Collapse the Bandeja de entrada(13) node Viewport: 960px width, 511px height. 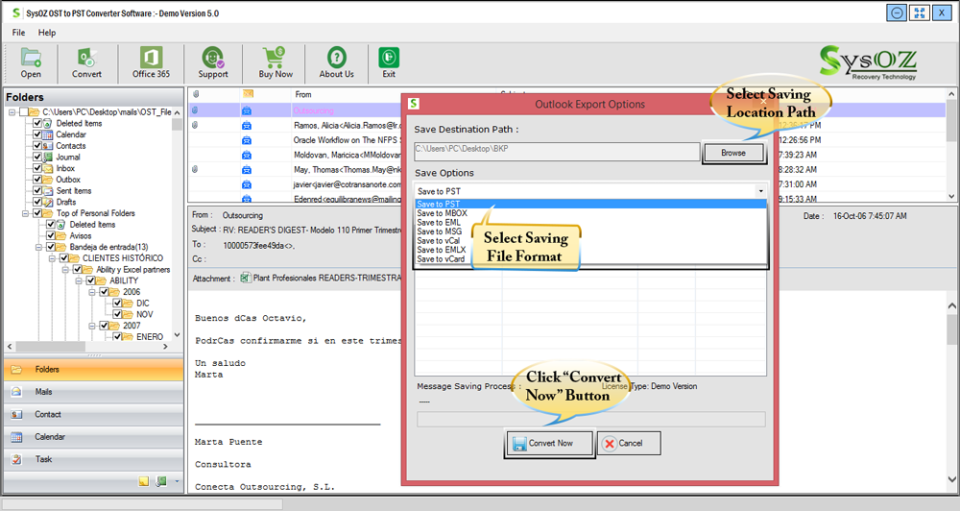tap(39, 247)
